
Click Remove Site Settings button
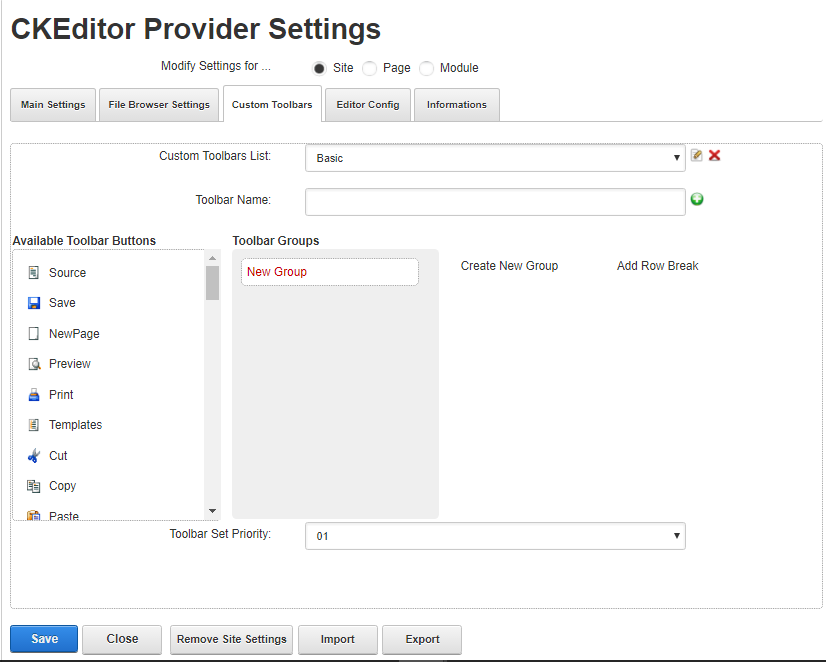231,639
